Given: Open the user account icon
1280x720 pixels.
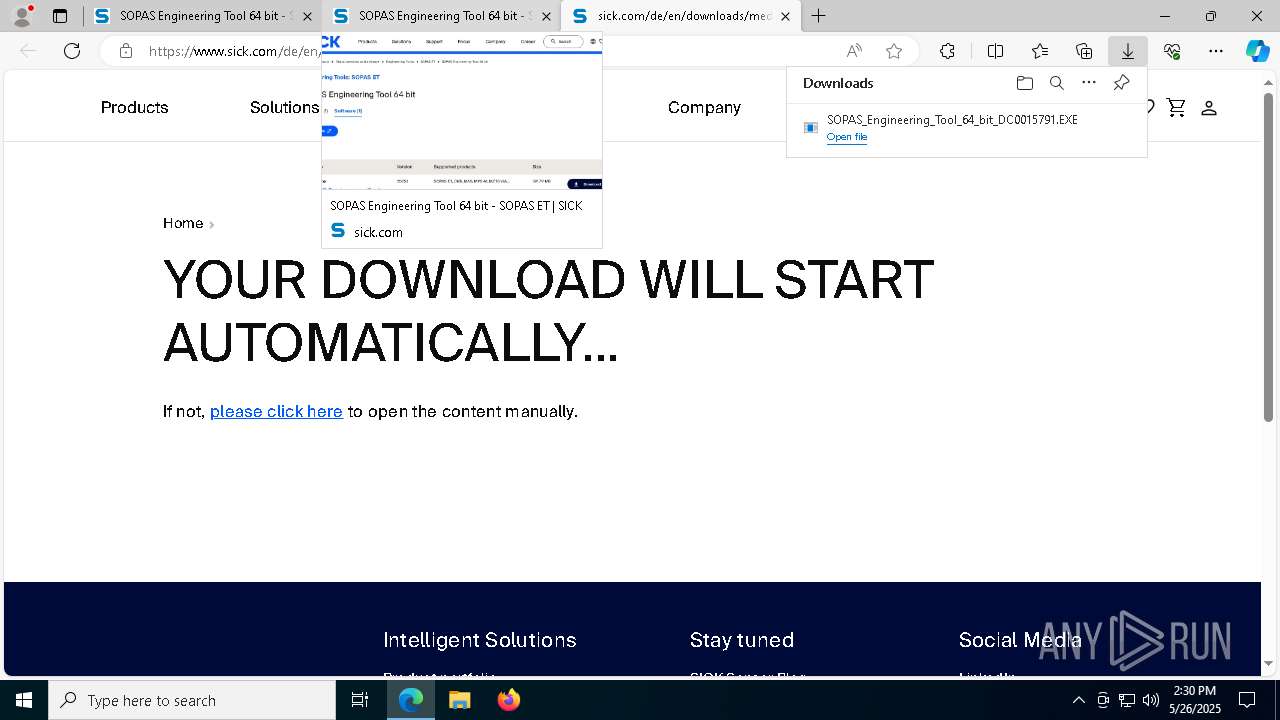Looking at the screenshot, I should 1208,107.
